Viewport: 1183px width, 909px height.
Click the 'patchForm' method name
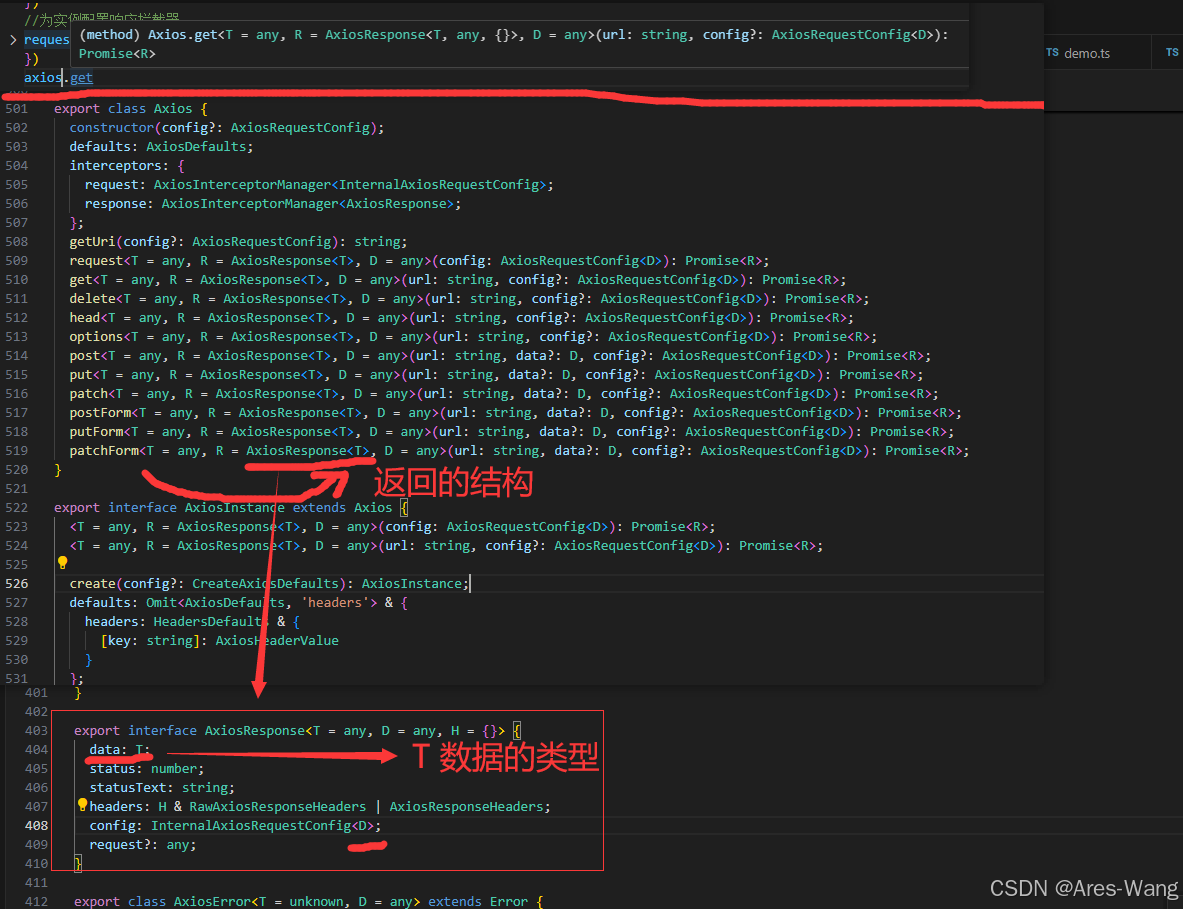[104, 450]
